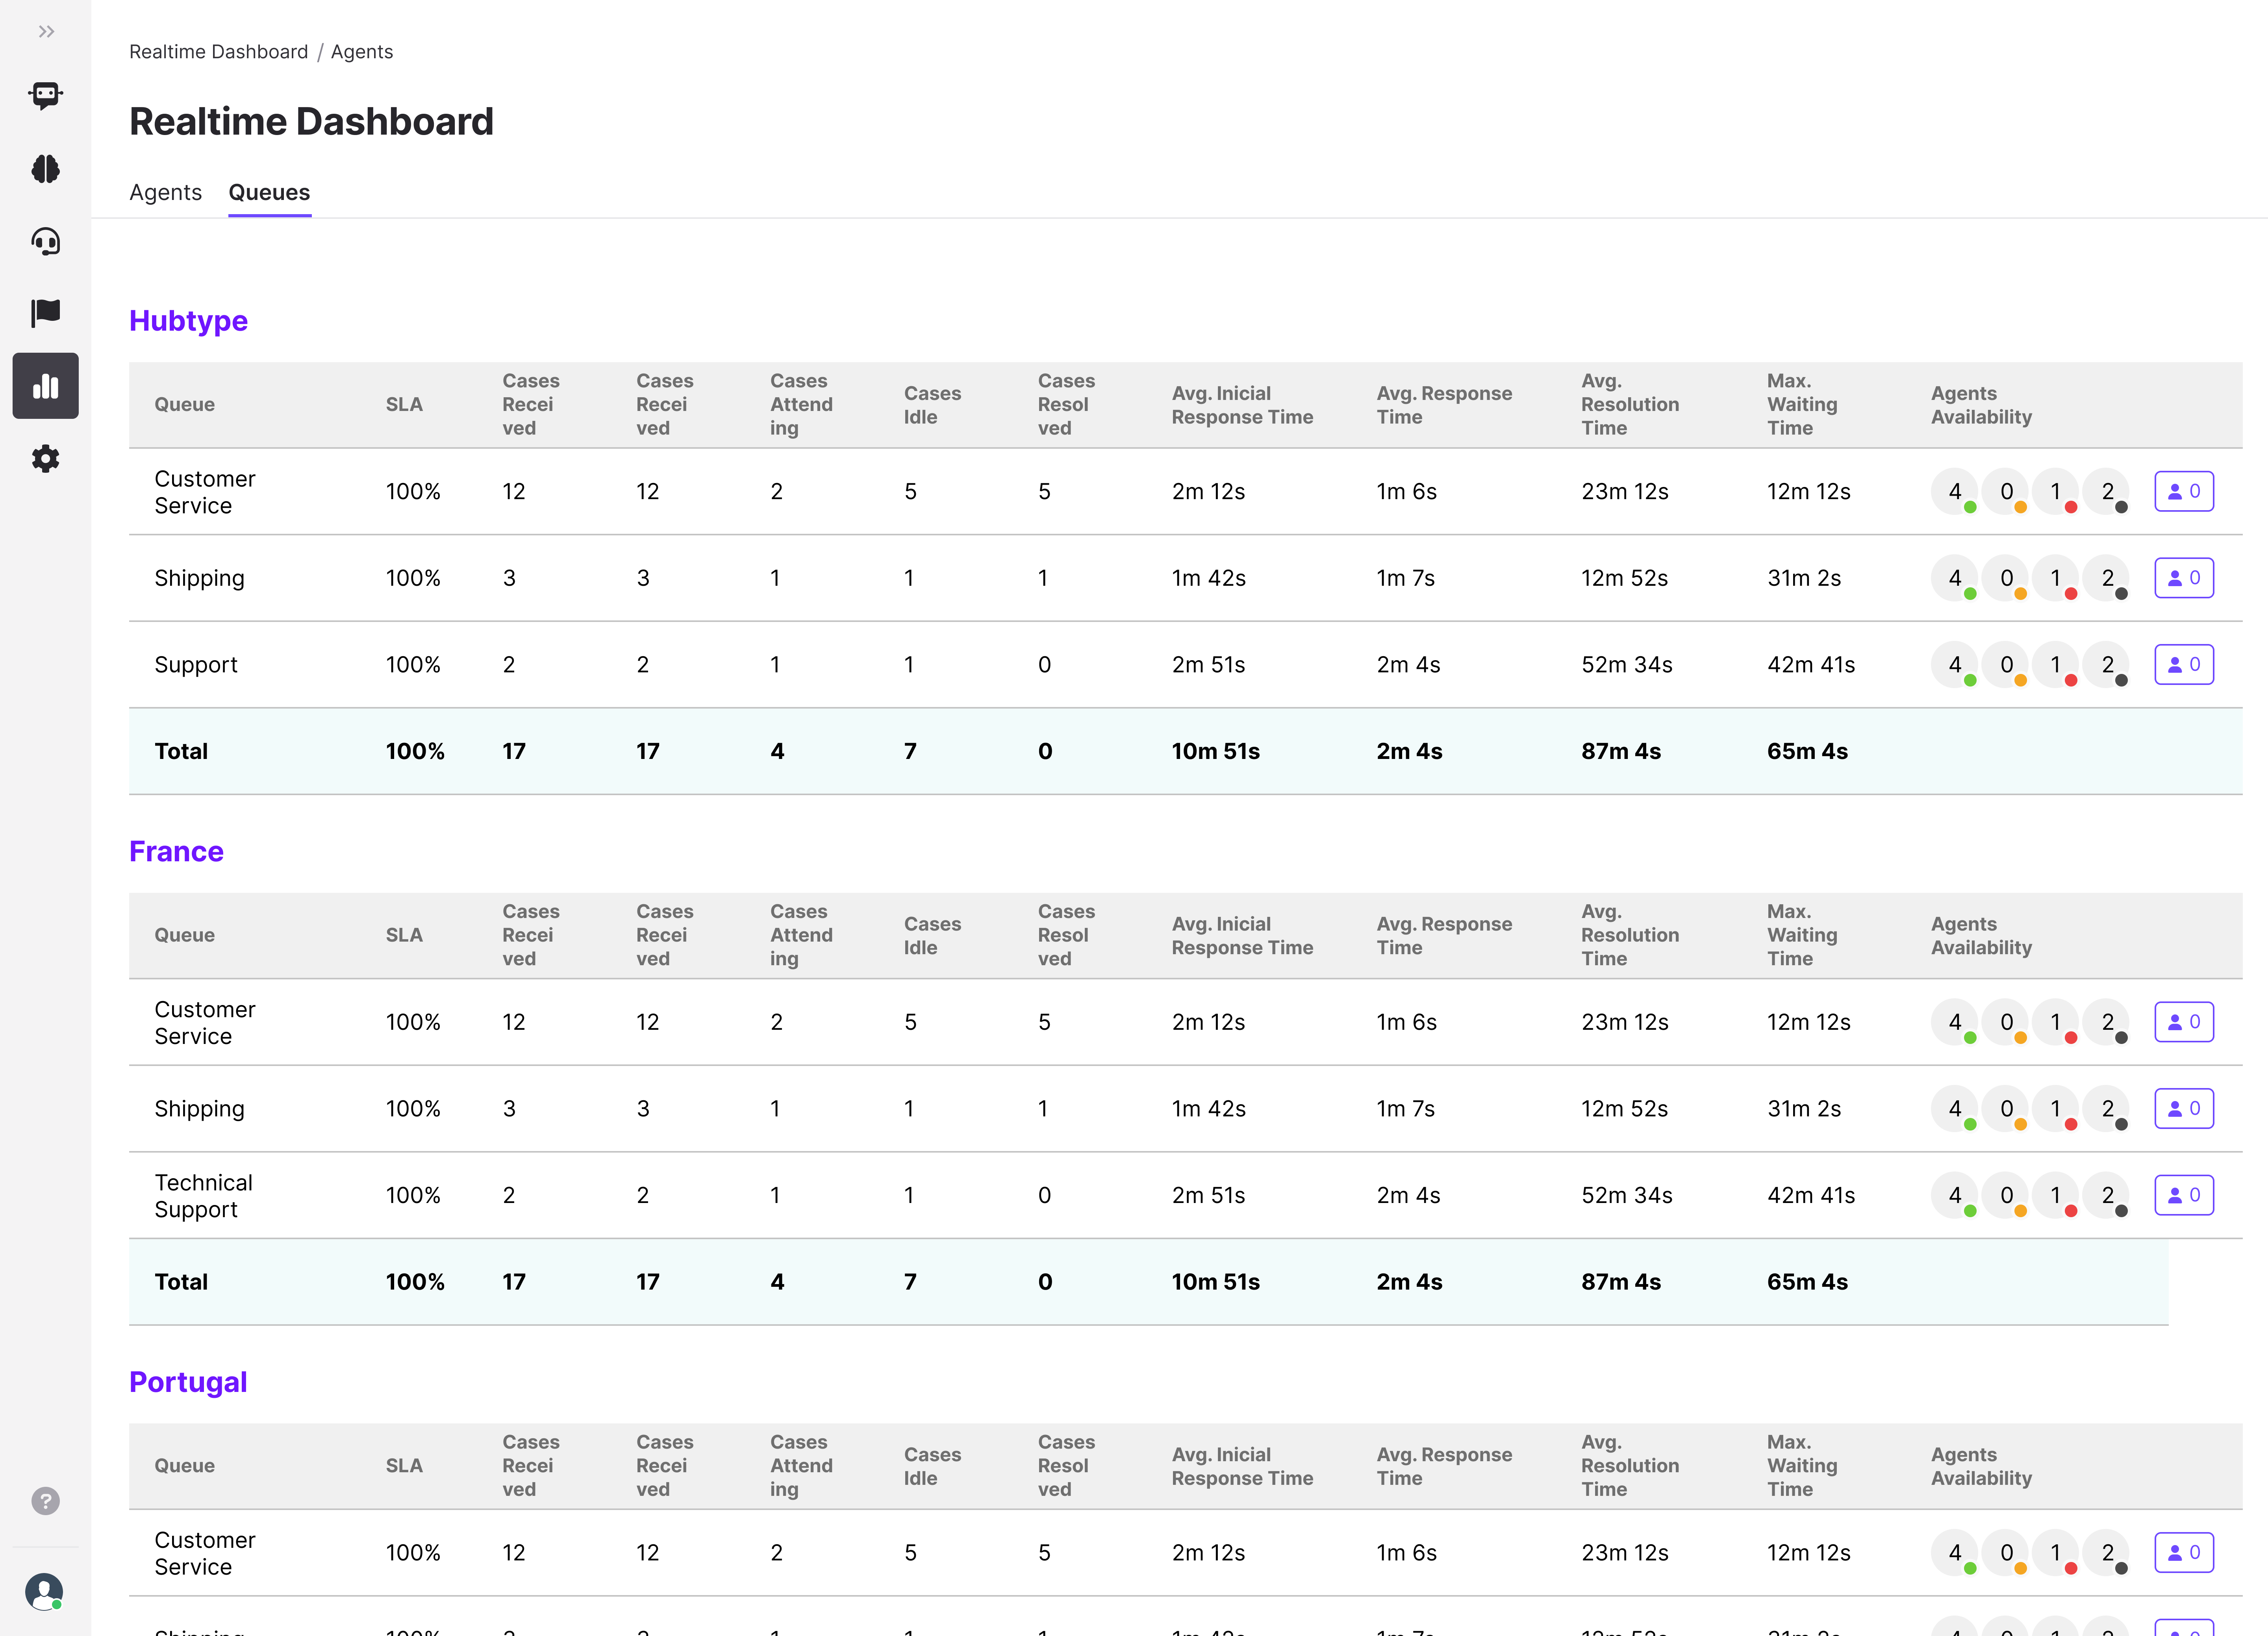
Task: Open the user profile avatar
Action: (x=44, y=1591)
